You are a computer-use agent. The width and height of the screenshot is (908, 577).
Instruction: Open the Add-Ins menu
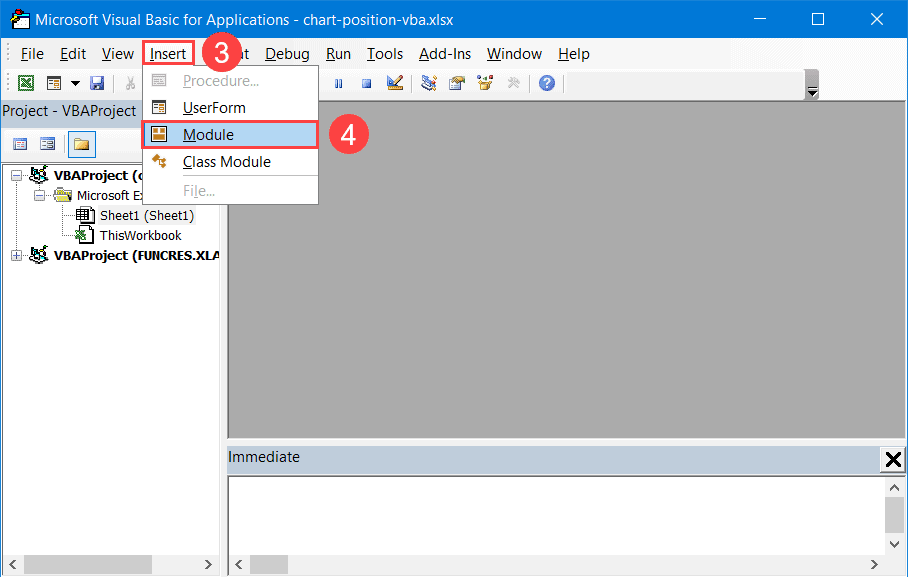[445, 54]
